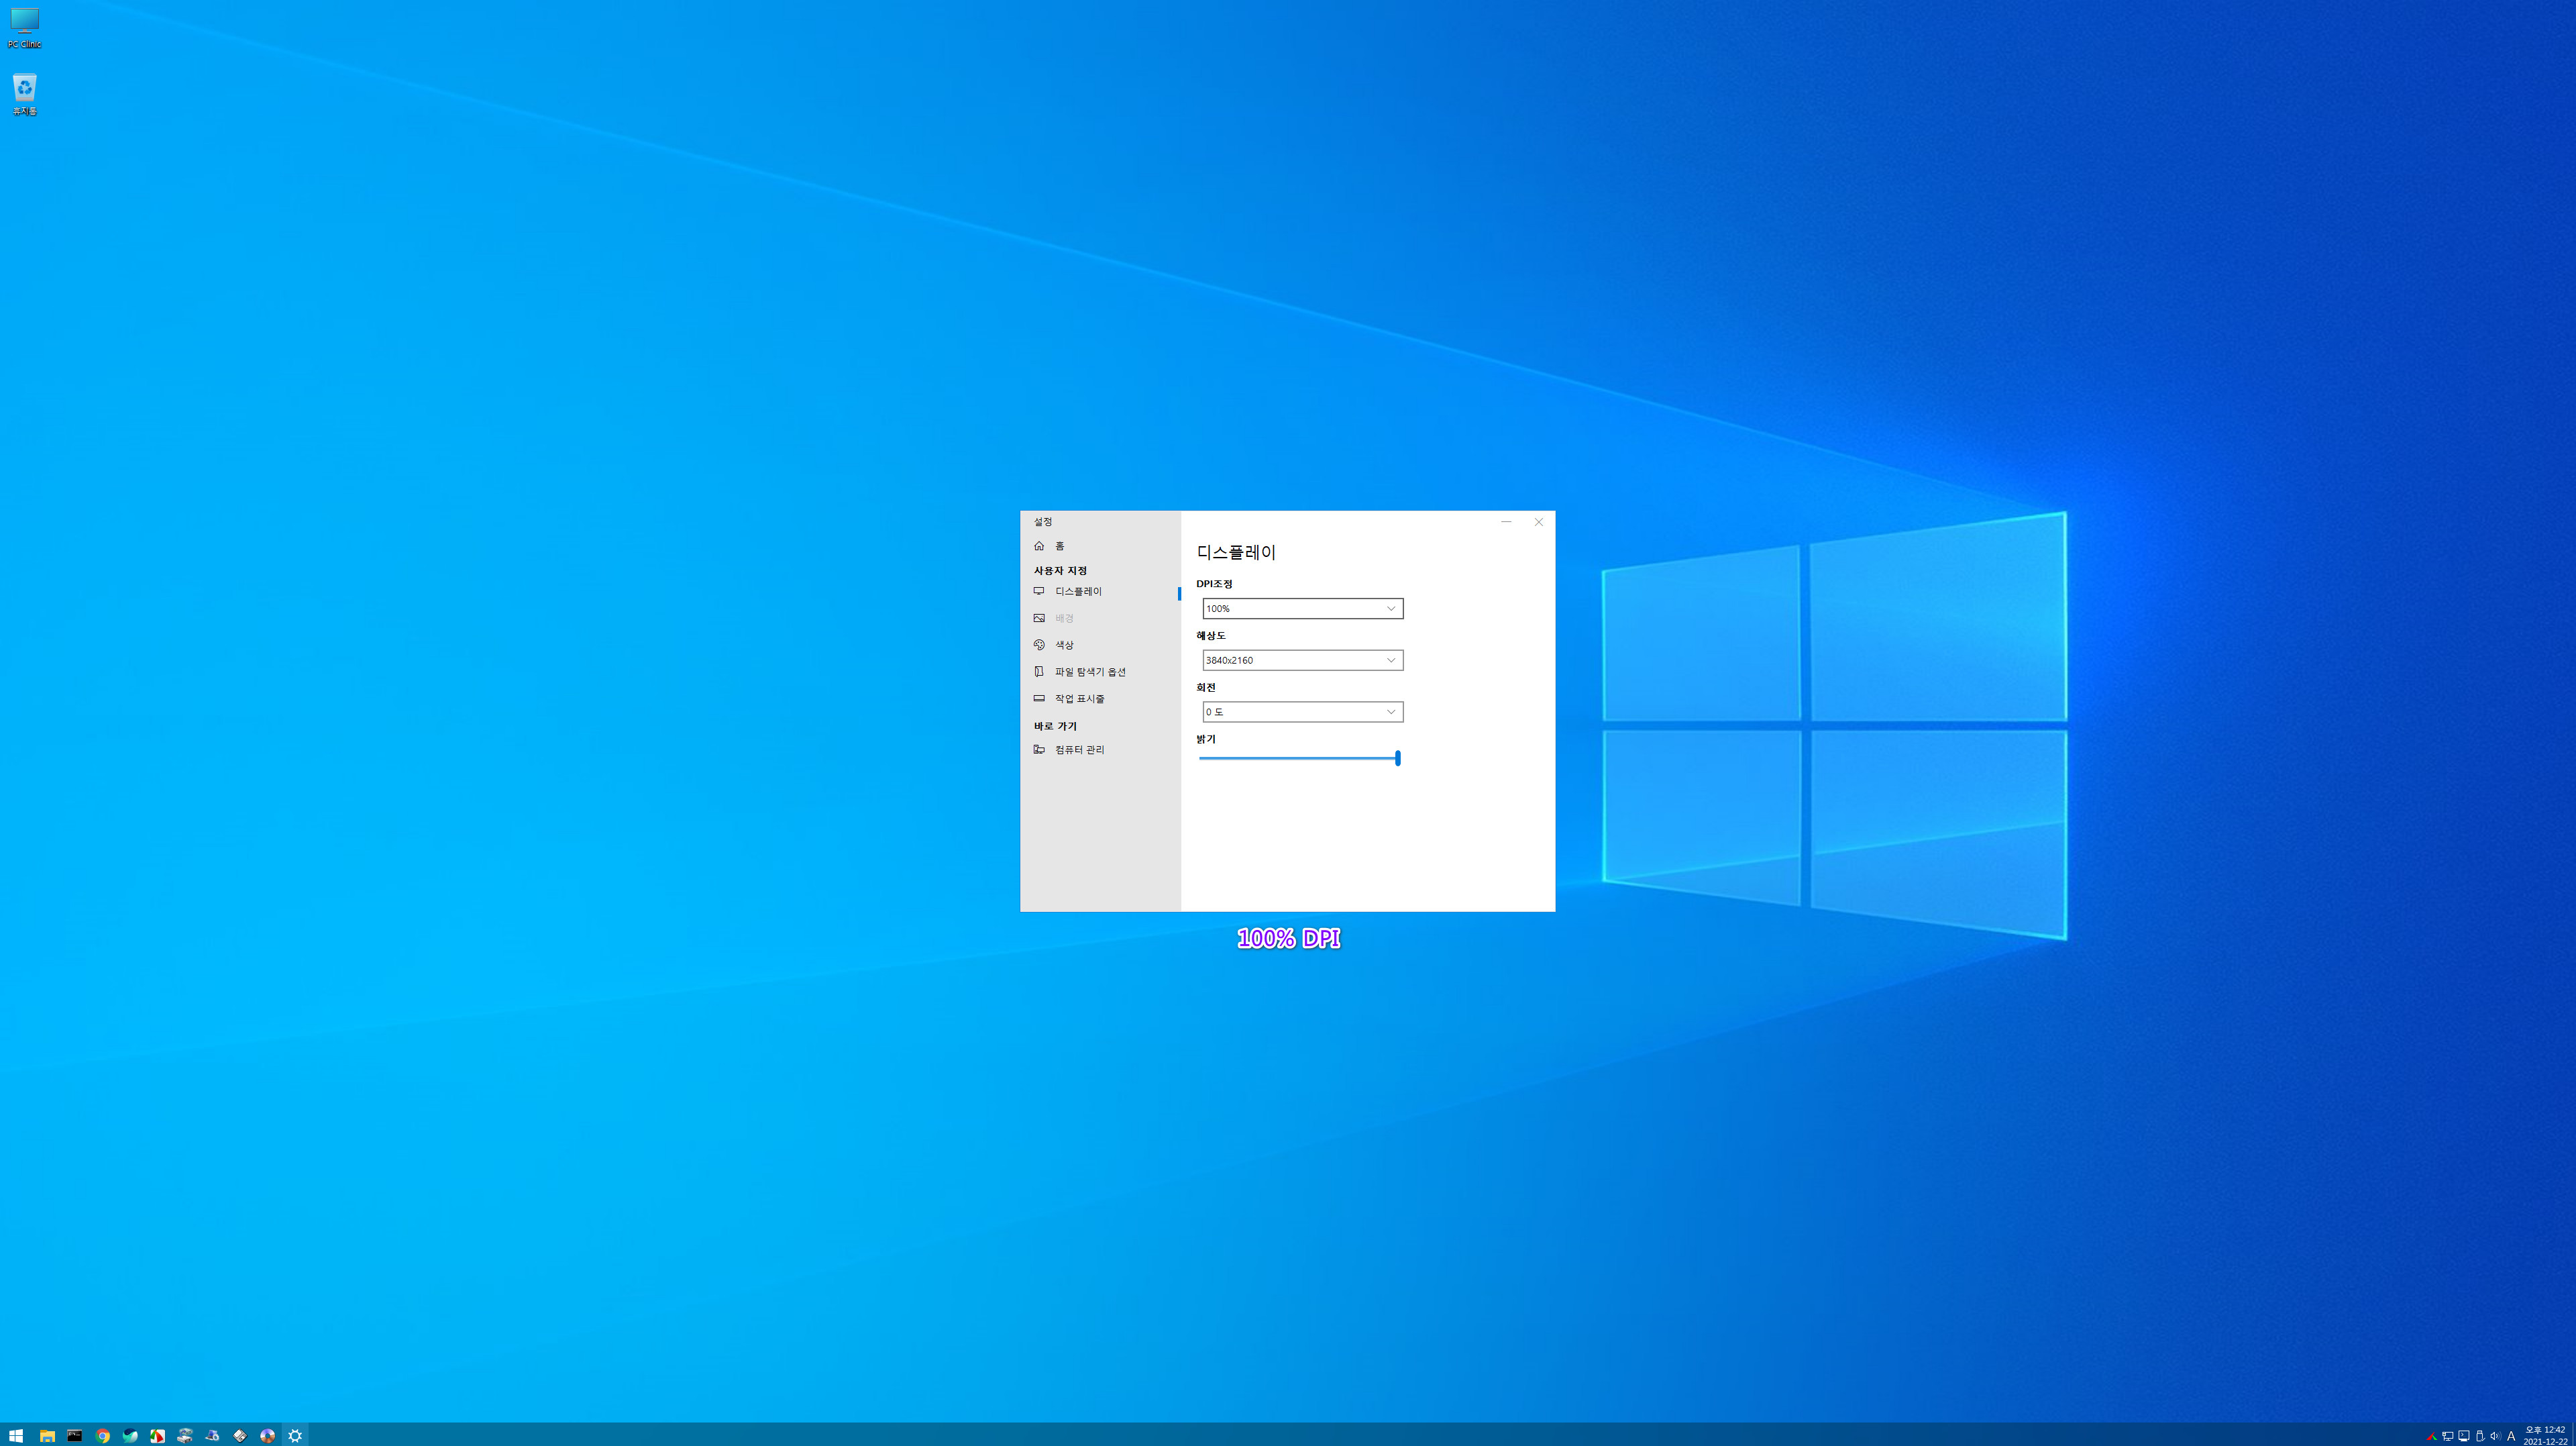This screenshot has width=2576, height=1446.
Task: Expand the 해상도 3840x2160 dropdown
Action: 1302,660
